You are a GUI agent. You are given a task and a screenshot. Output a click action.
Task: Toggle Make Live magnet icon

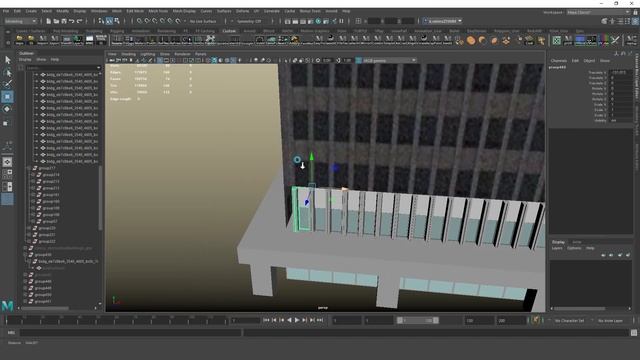coord(178,21)
